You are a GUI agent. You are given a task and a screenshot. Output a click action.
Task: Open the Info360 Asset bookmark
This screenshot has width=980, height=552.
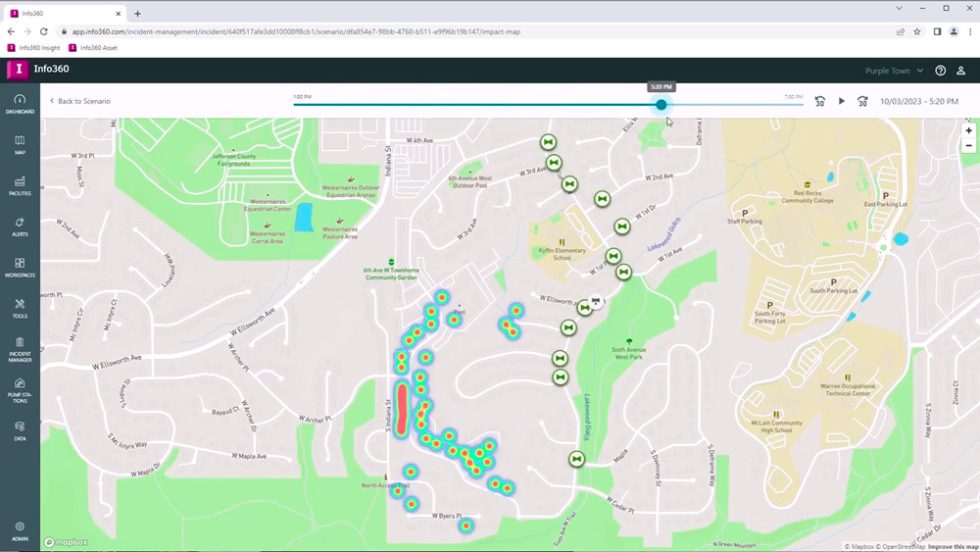[x=93, y=48]
